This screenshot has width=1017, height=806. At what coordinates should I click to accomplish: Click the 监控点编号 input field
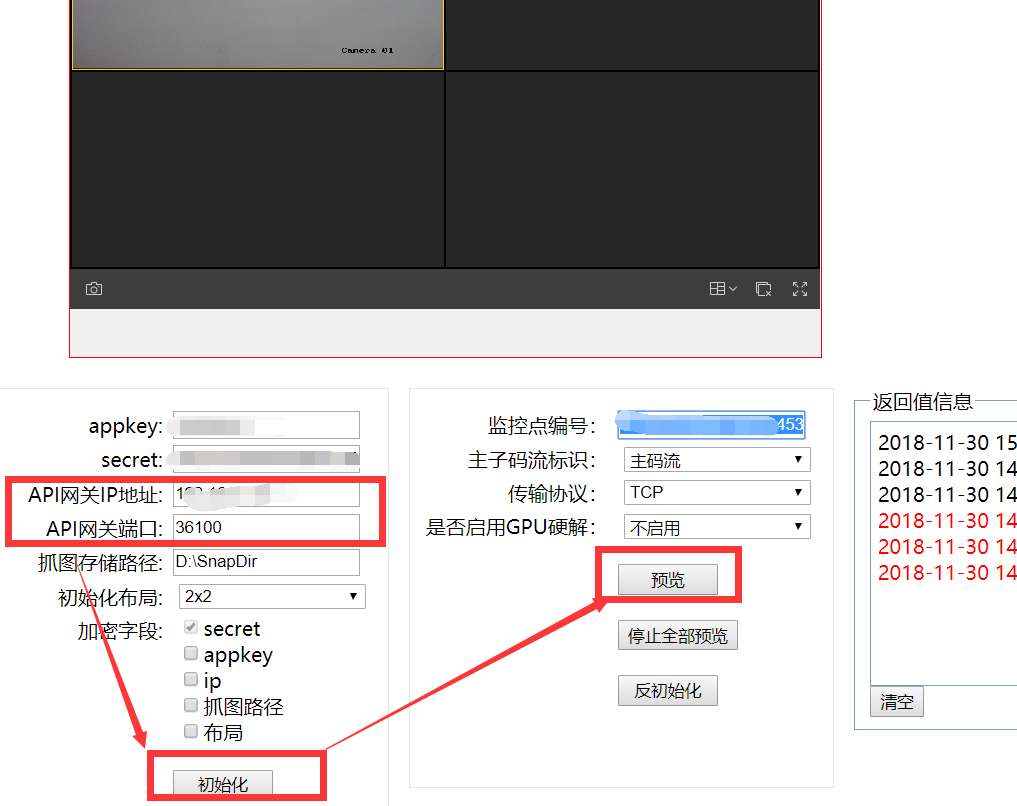point(711,425)
